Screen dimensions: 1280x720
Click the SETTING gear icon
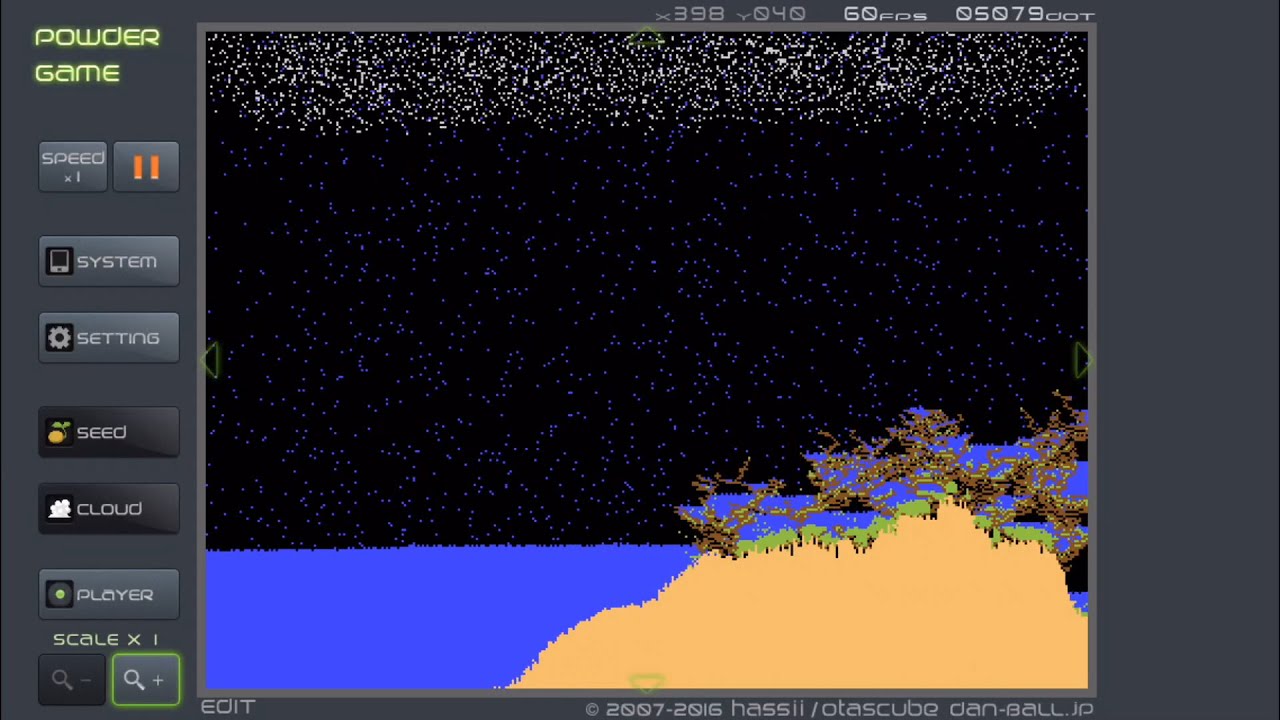(x=59, y=337)
